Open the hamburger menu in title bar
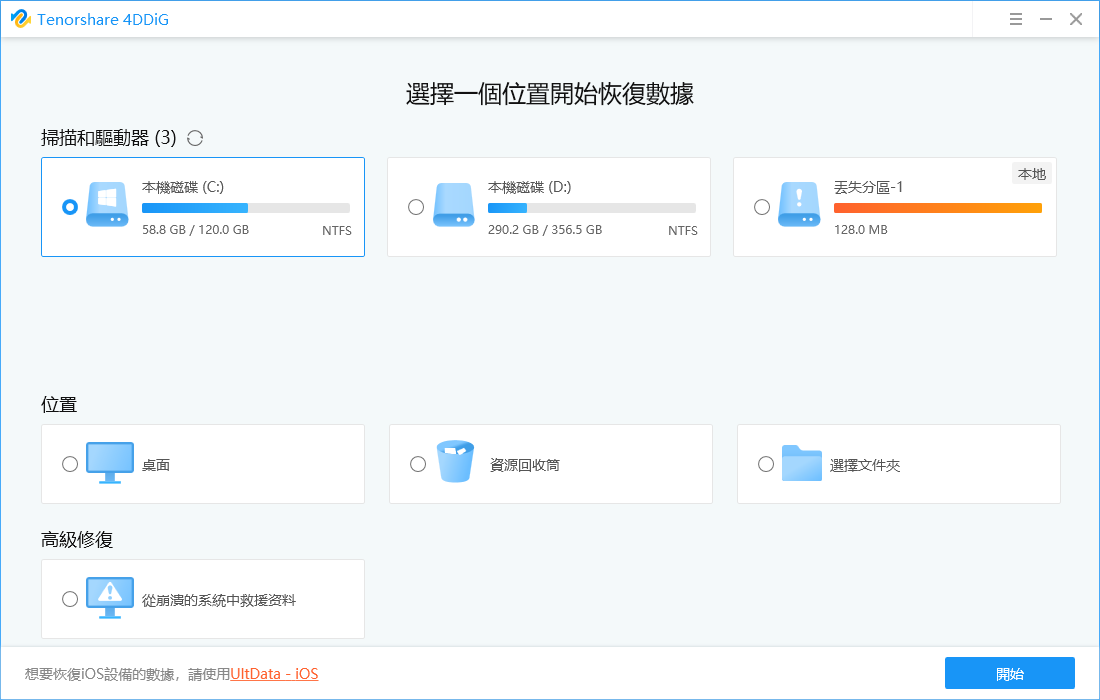The height and width of the screenshot is (700, 1100). [1016, 19]
